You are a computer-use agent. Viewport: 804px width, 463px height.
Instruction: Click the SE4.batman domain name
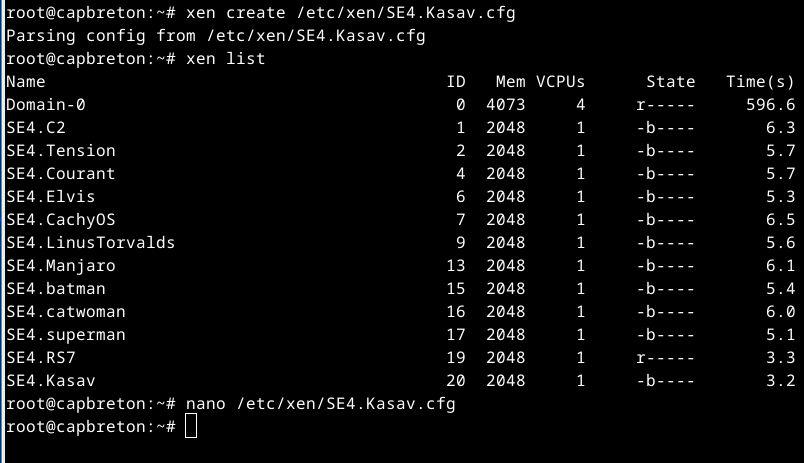tap(55, 289)
